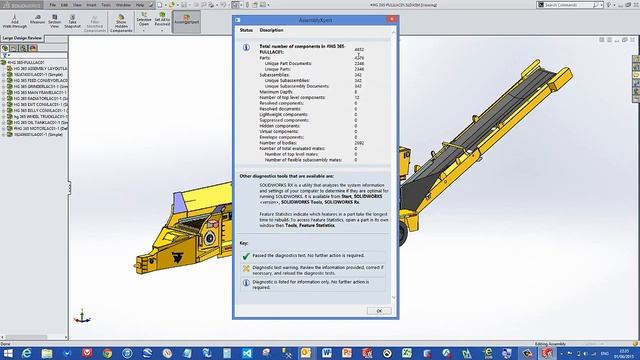Open the Window menu
The image size is (640, 360).
click(123, 5)
